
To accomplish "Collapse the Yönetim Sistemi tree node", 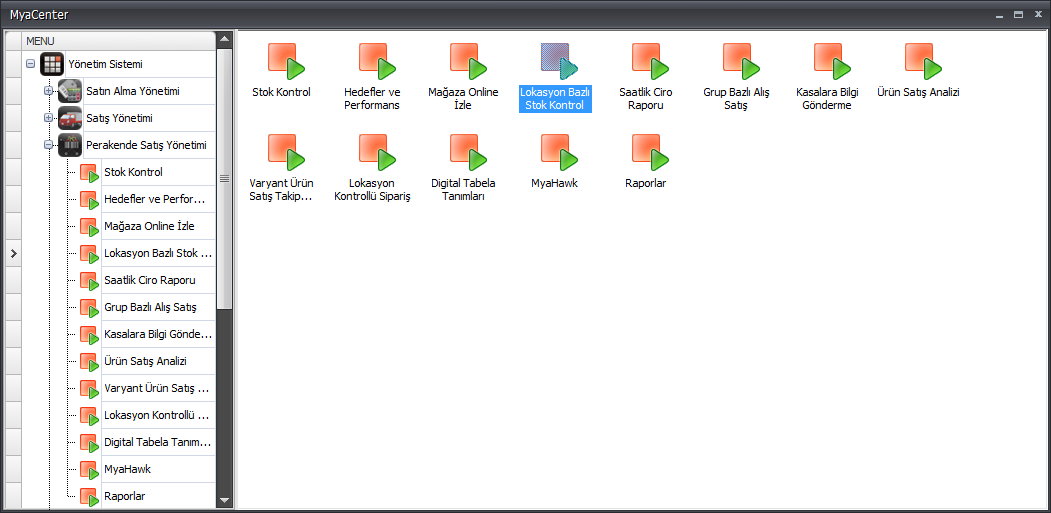I will pos(30,64).
